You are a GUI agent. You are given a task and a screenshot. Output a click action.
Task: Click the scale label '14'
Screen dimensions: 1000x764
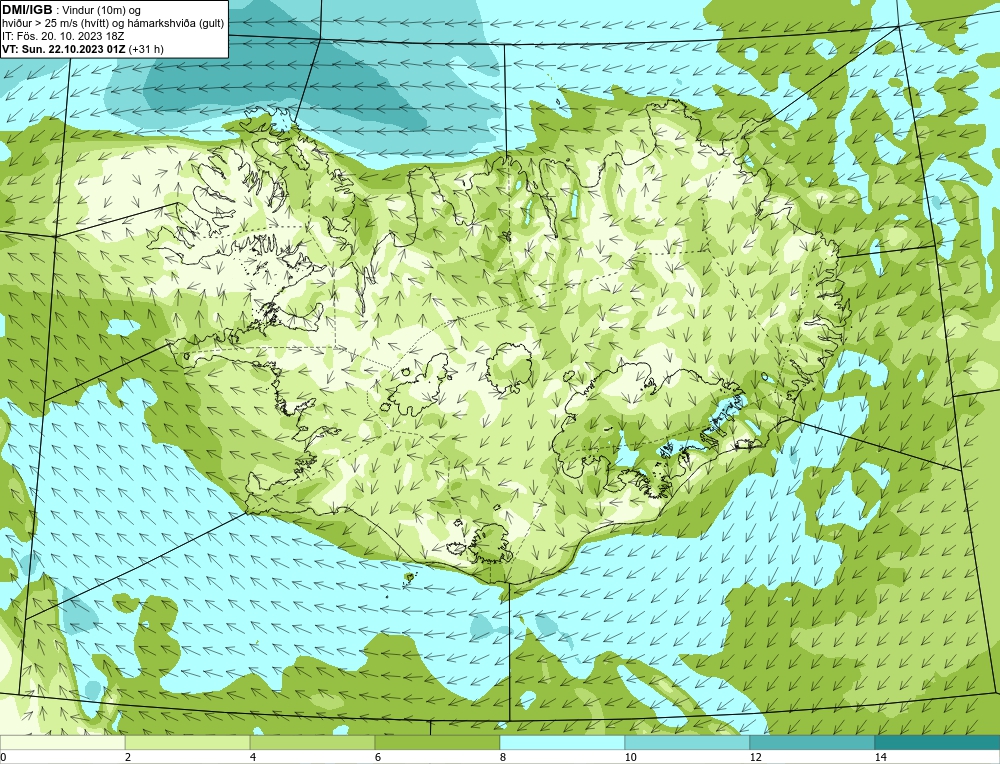pos(880,757)
